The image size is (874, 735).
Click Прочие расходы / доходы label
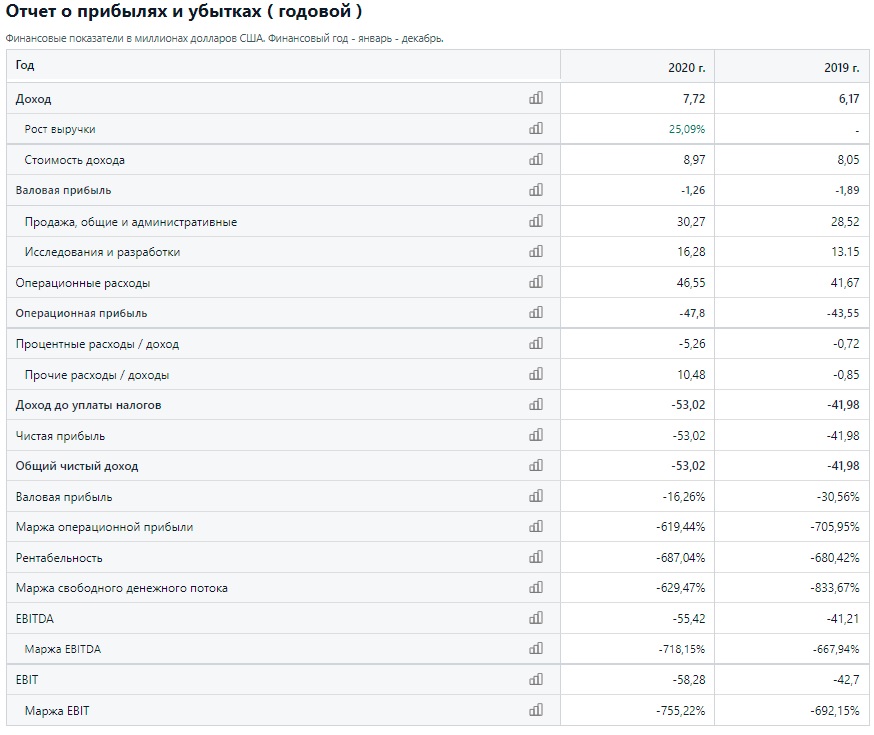(x=96, y=375)
